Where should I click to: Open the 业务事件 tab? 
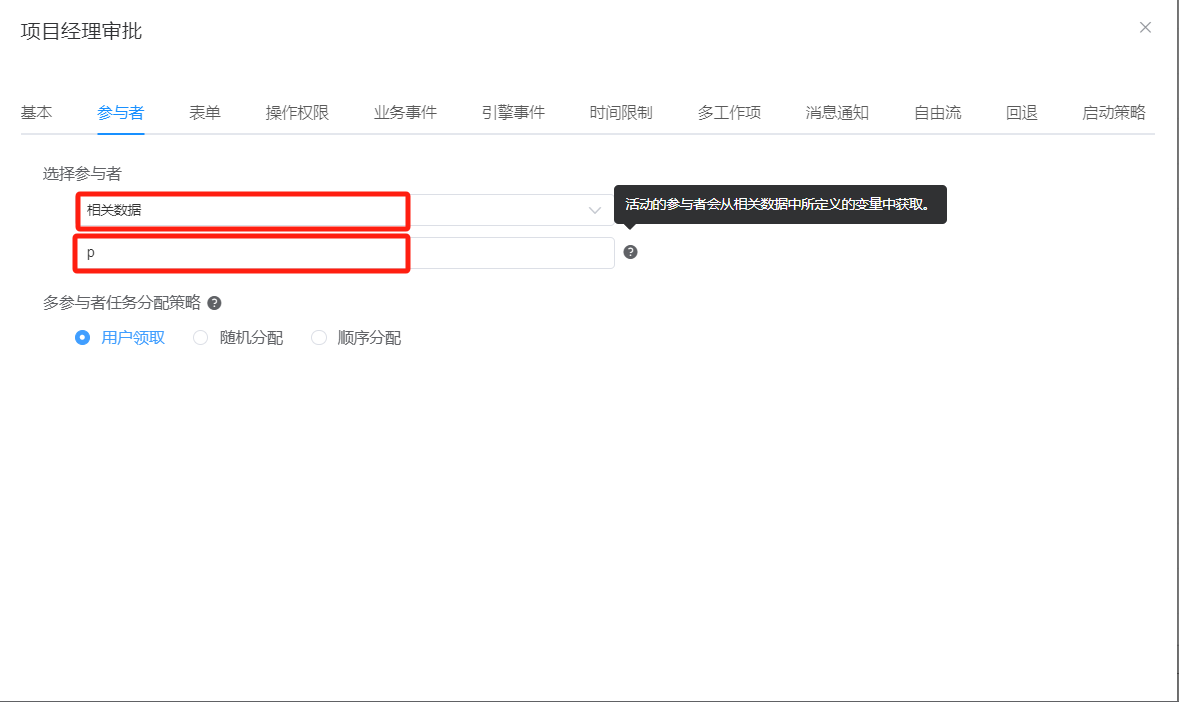coord(405,112)
